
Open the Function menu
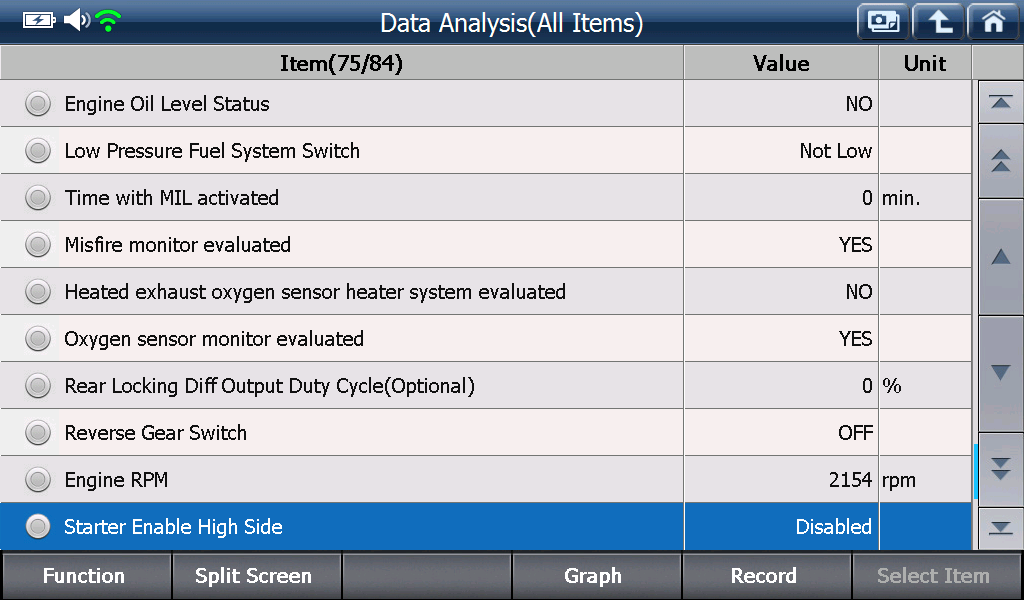point(86,576)
